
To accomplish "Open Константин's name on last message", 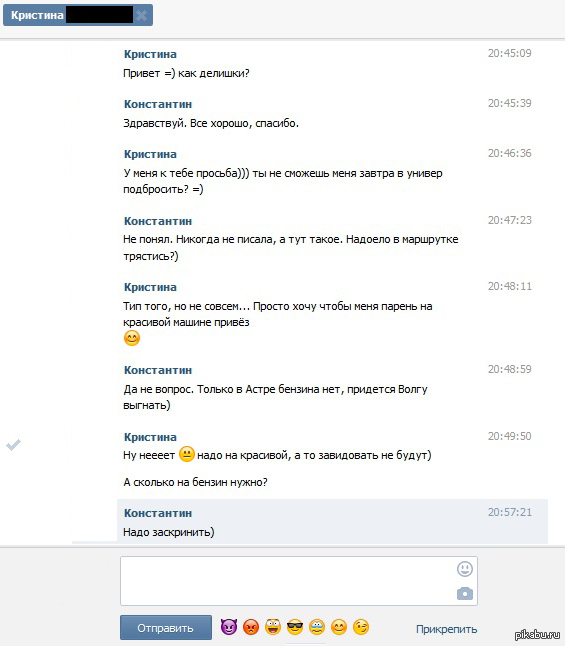I will pos(158,513).
